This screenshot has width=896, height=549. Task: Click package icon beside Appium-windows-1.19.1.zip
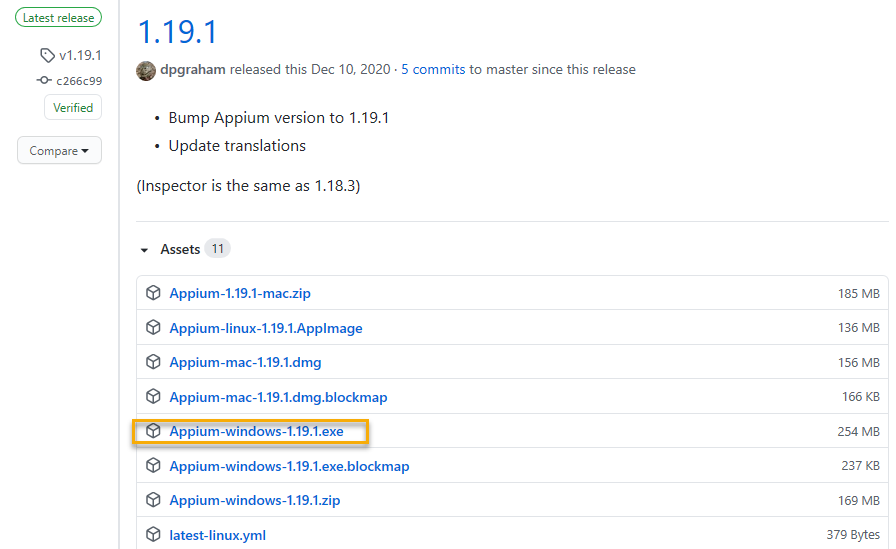click(153, 500)
